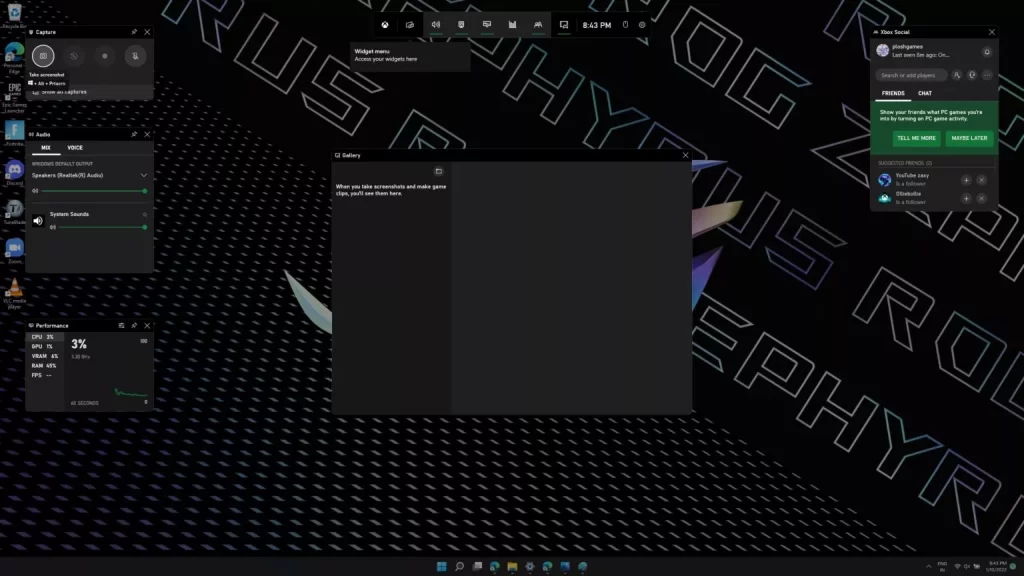Select the VRAM metric in Performance
Viewport: 1024px width, 576px height.
(x=43, y=357)
